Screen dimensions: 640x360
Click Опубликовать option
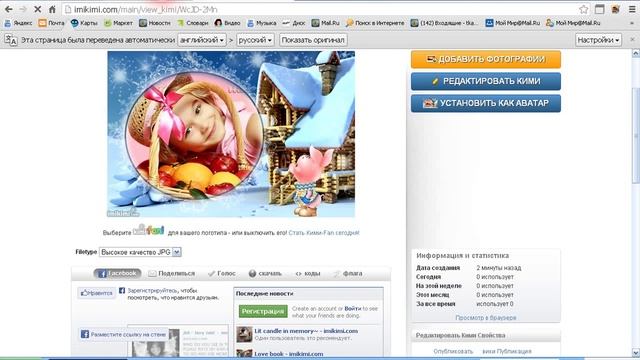(x=453, y=351)
